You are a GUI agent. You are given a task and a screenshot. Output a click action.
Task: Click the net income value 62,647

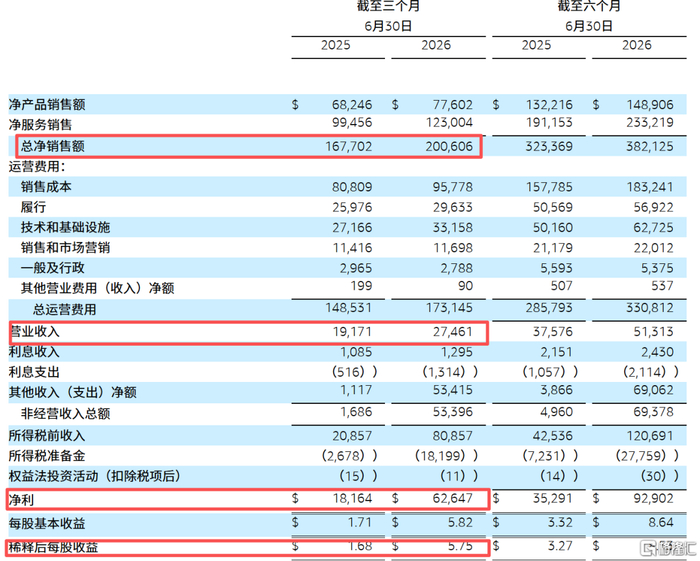pyautogui.click(x=452, y=498)
